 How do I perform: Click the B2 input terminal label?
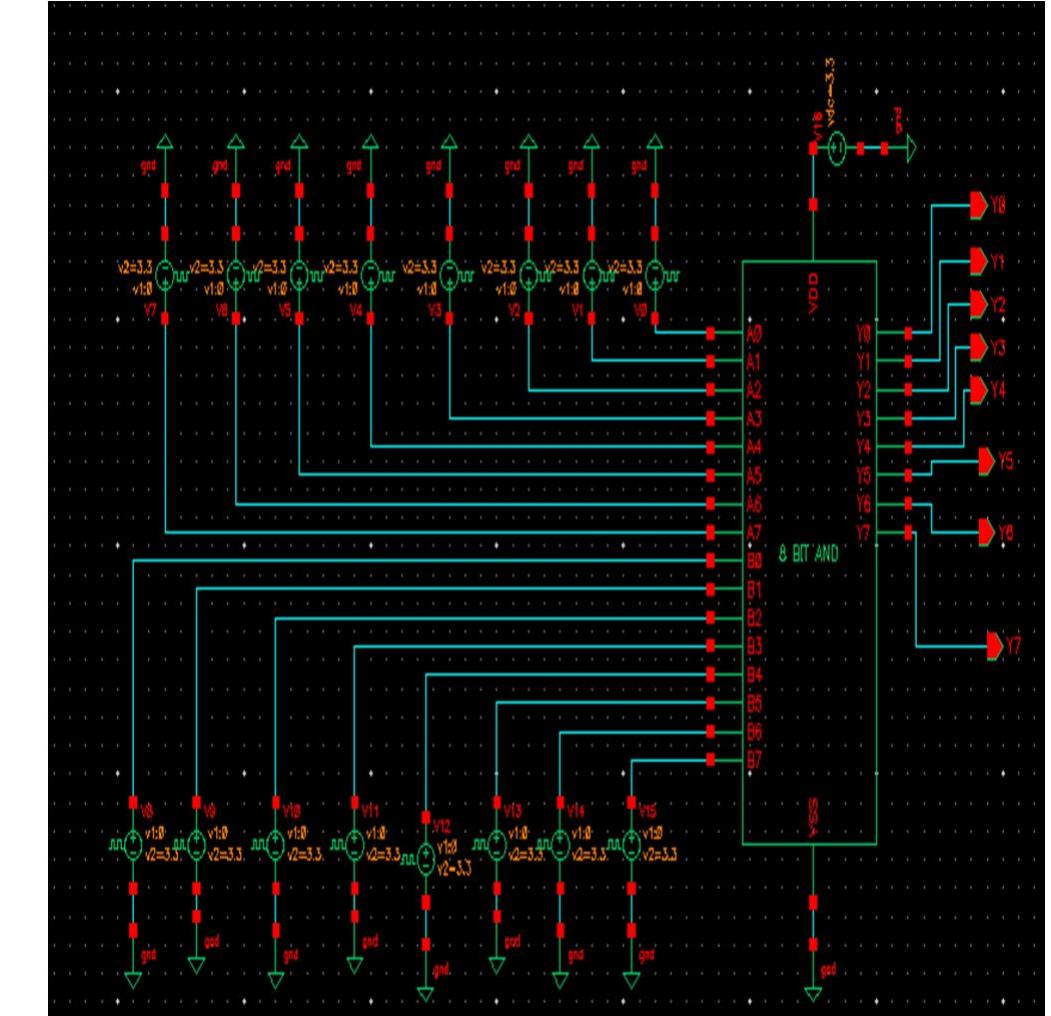pos(754,618)
